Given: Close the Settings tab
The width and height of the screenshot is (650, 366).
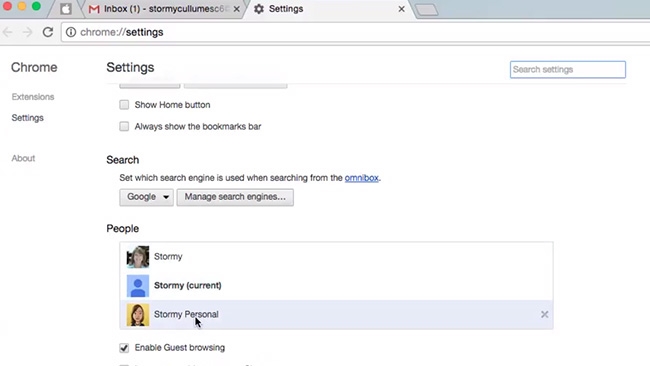Looking at the screenshot, I should click(401, 9).
